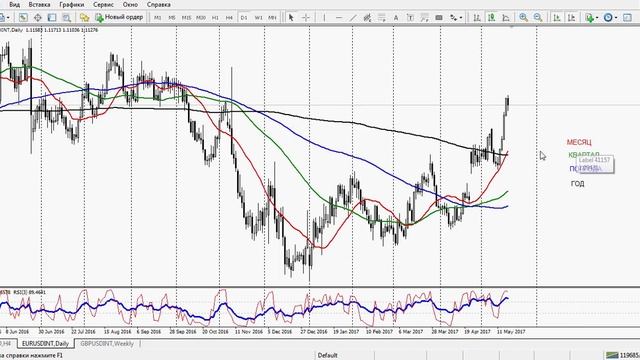Click window-pane icon right of Data Window icon
Screen dimensions: 640x360
52,18
